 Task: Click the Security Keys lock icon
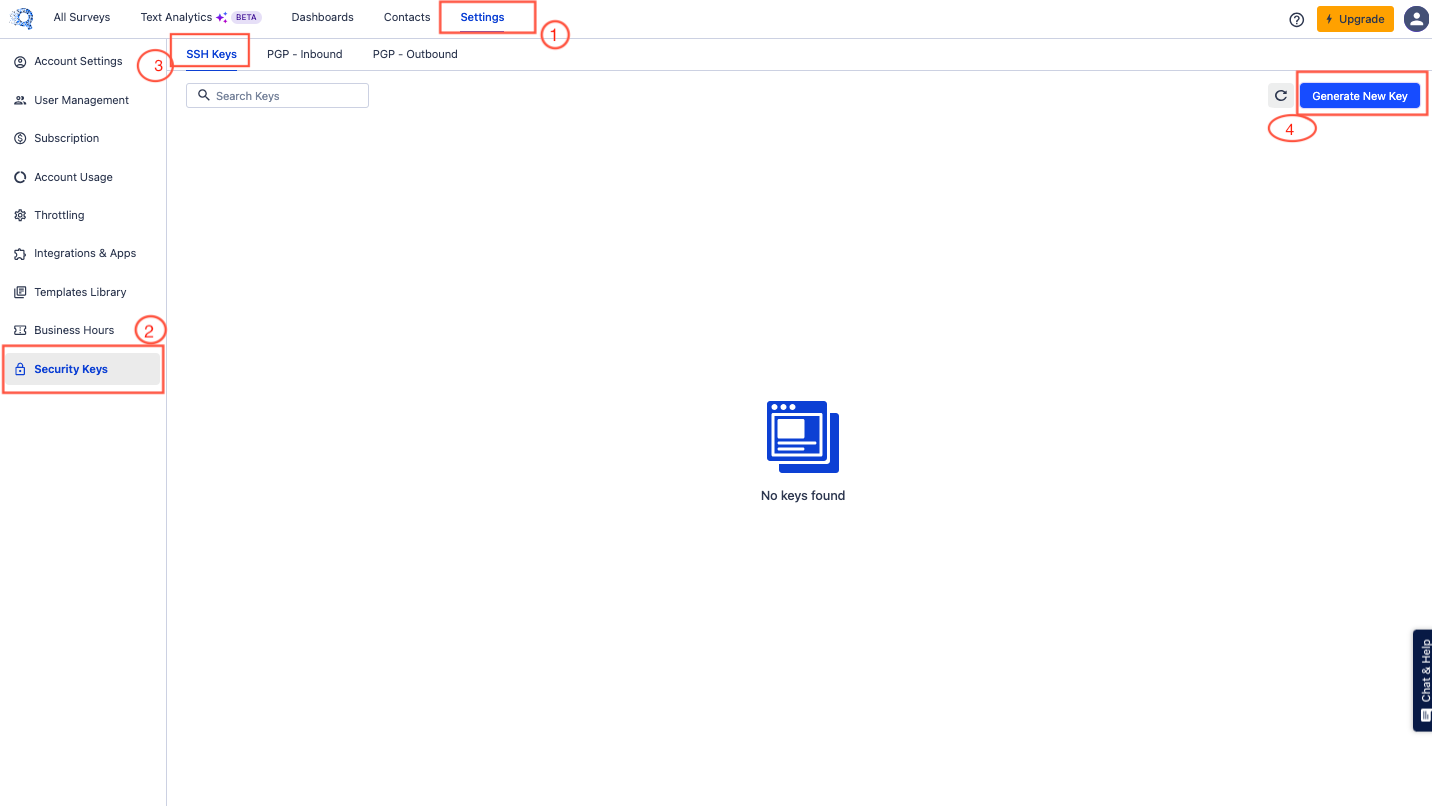coord(20,369)
